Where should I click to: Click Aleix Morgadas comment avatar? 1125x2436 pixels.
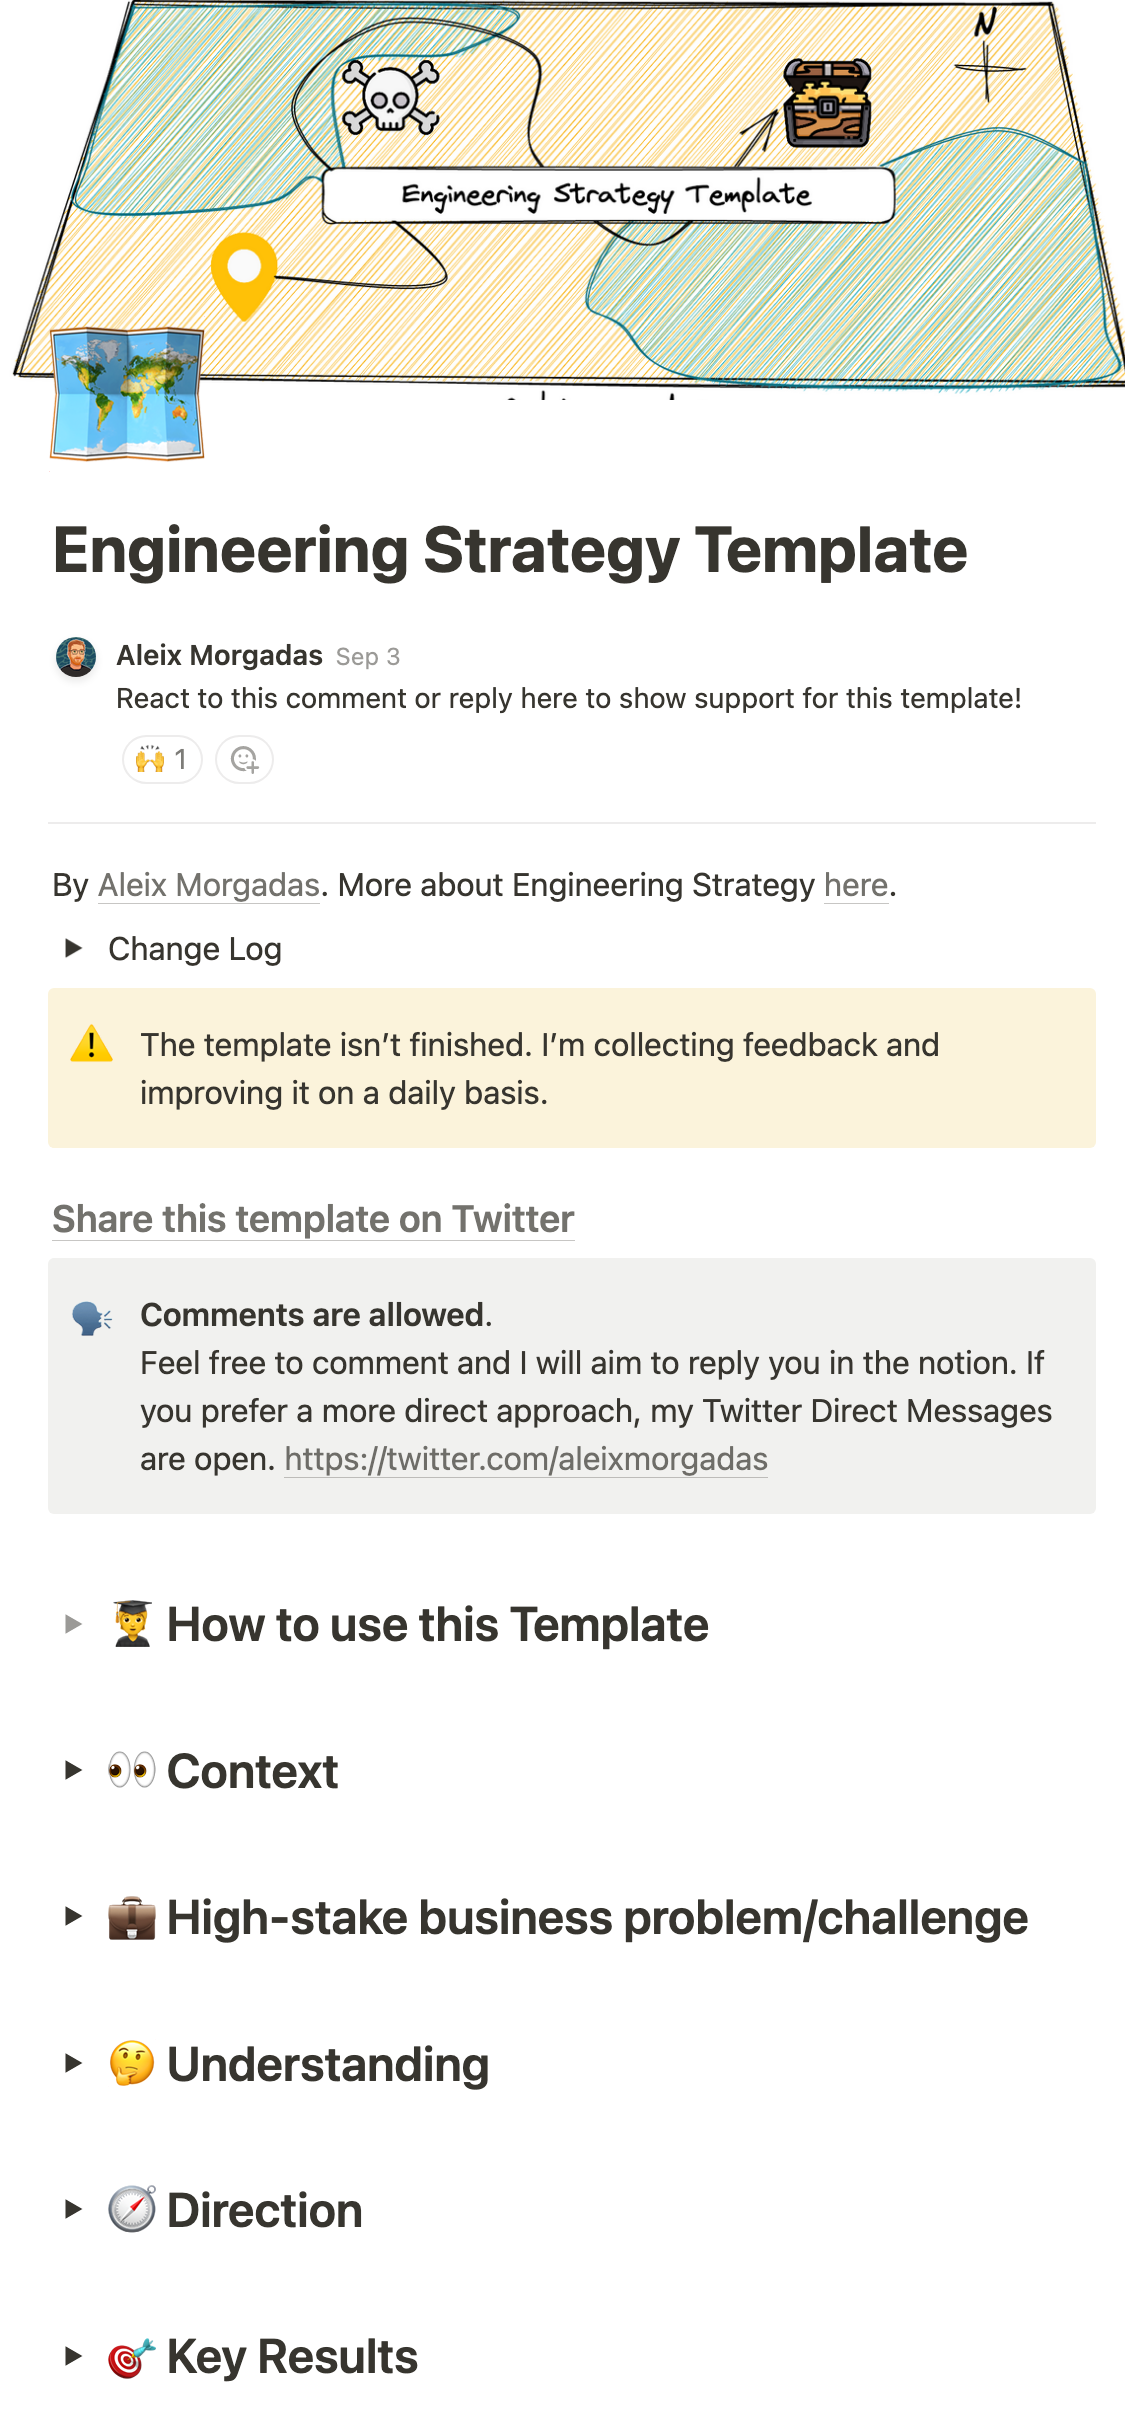click(76, 657)
